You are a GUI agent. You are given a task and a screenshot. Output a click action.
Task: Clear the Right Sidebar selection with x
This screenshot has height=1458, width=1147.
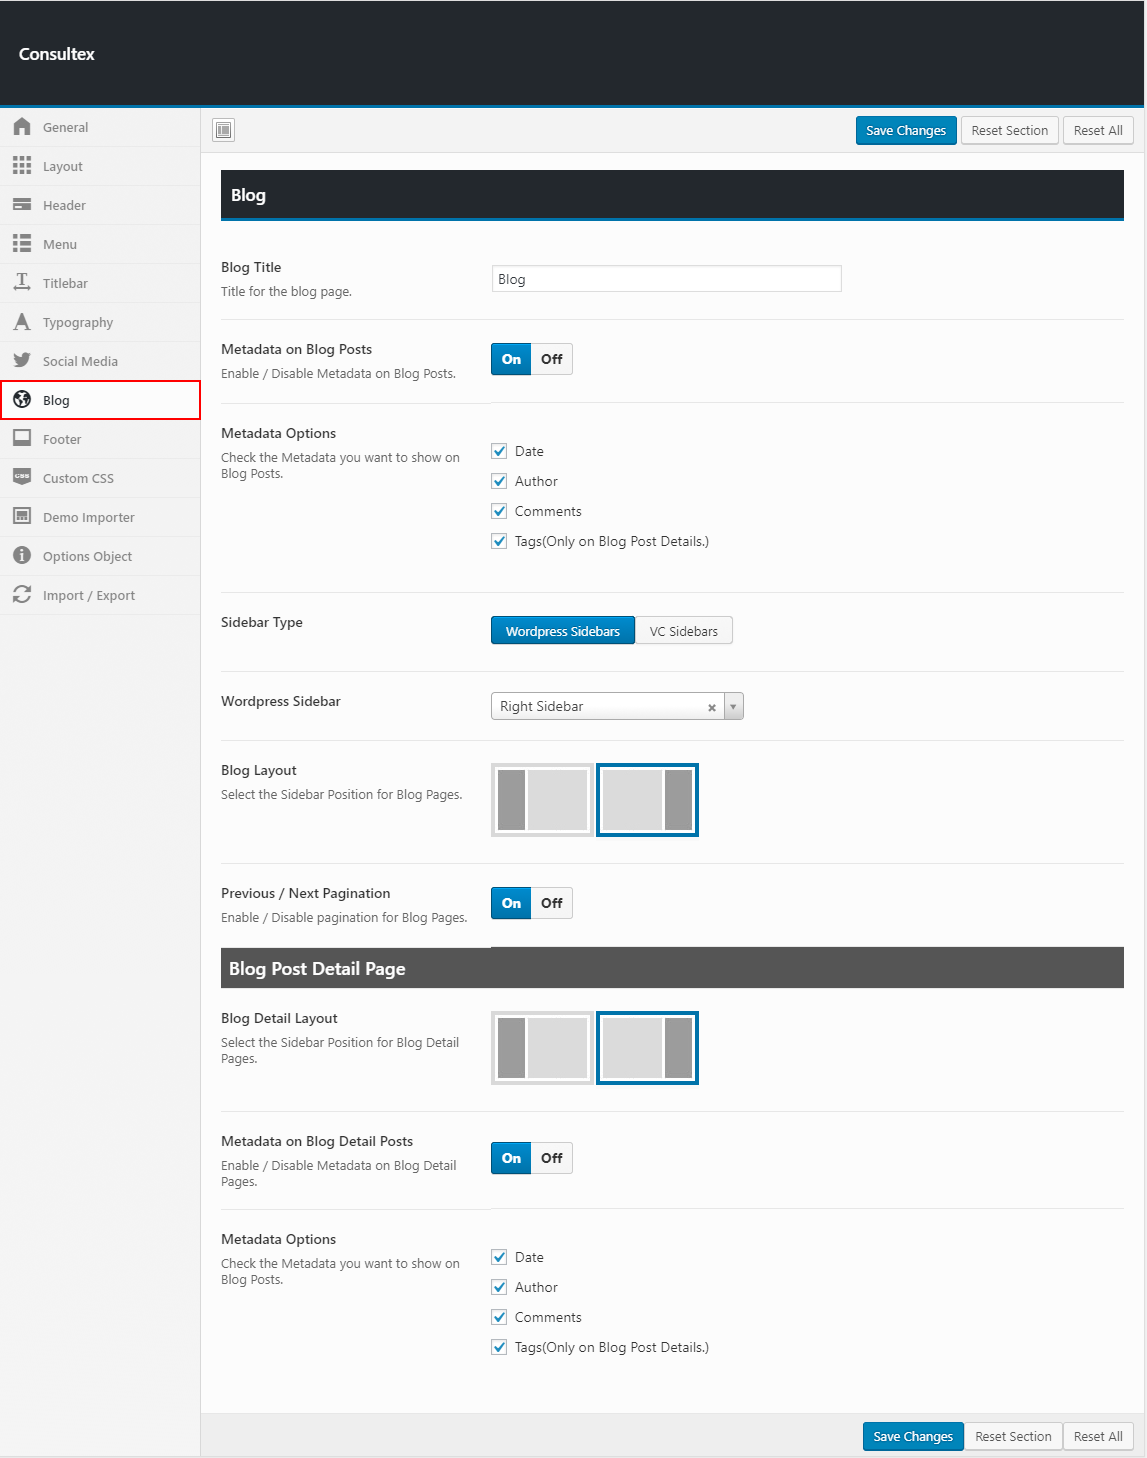pyautogui.click(x=712, y=707)
